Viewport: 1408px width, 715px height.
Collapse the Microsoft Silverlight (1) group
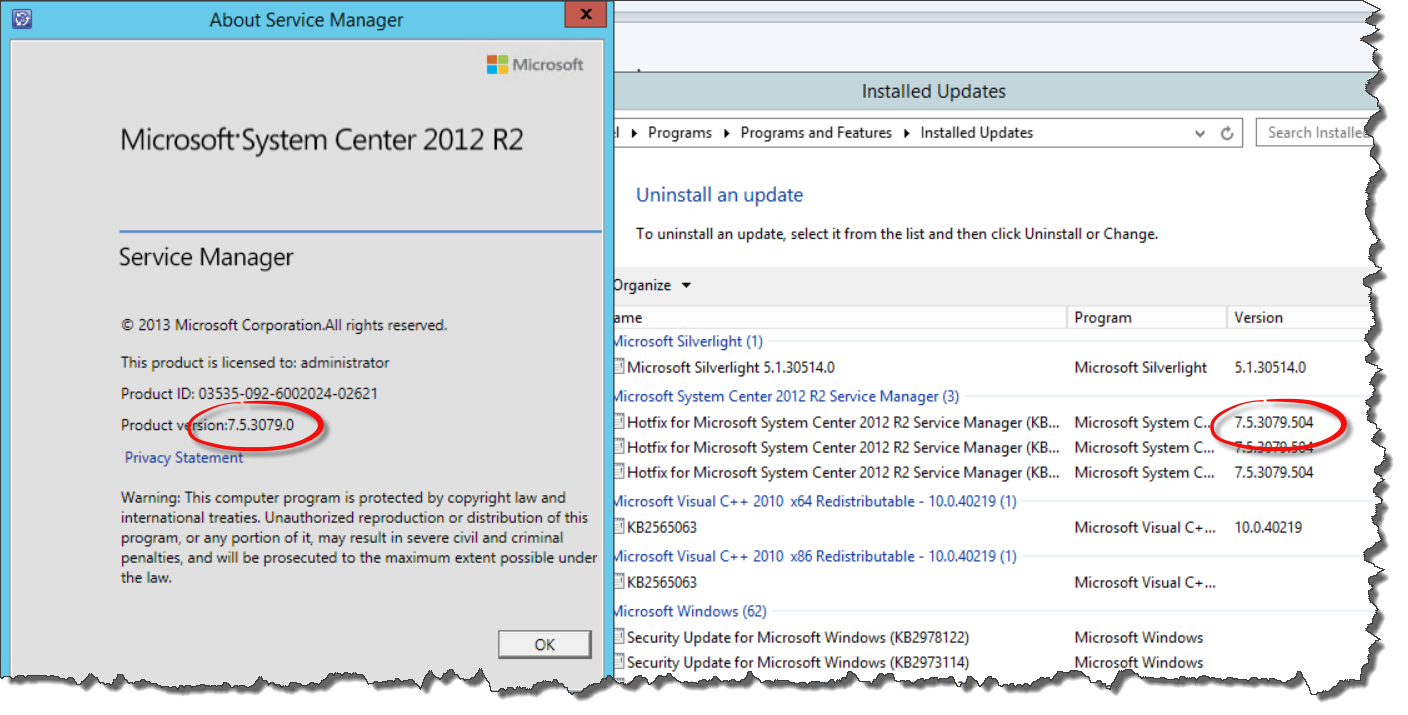(x=687, y=341)
